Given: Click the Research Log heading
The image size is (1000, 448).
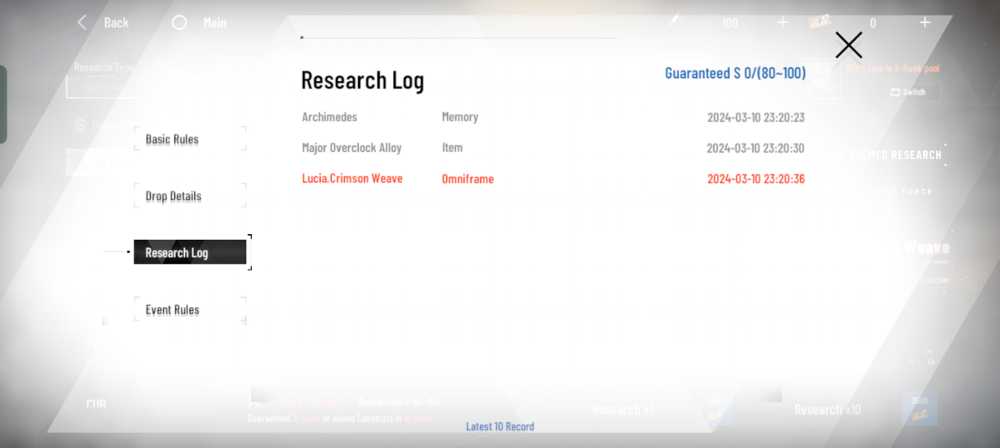Looking at the screenshot, I should pos(362,80).
